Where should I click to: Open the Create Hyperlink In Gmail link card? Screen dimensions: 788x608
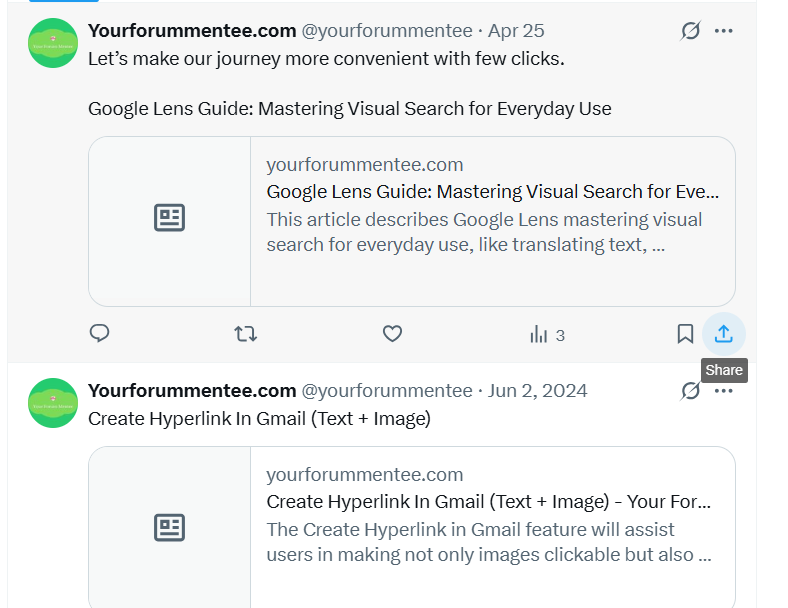(412, 527)
